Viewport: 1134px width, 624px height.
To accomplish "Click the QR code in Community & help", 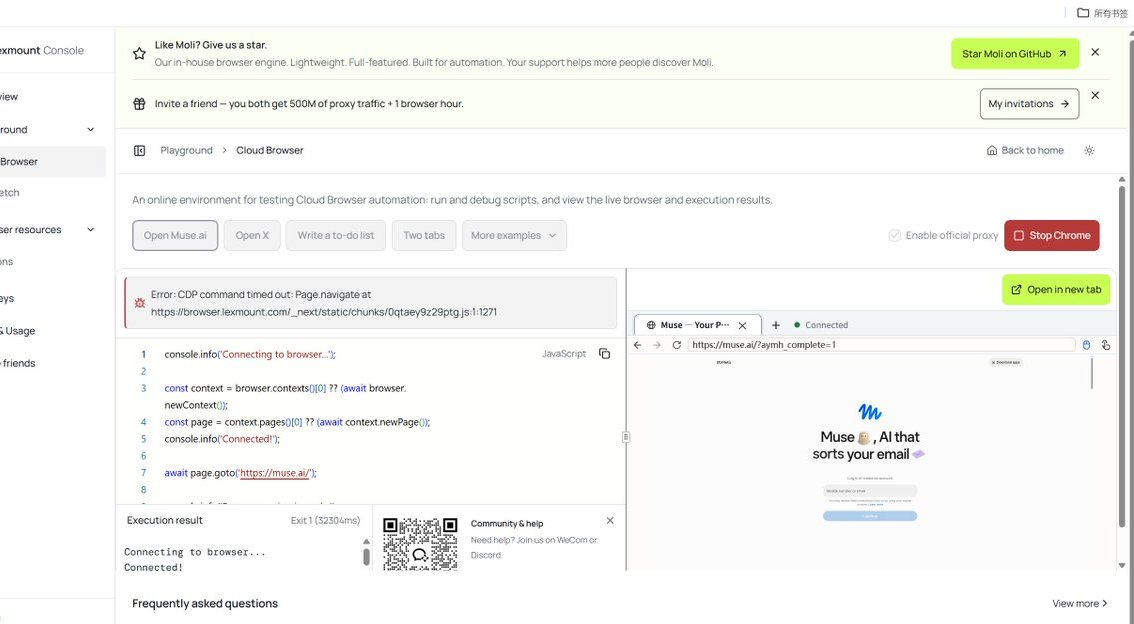I will point(420,544).
